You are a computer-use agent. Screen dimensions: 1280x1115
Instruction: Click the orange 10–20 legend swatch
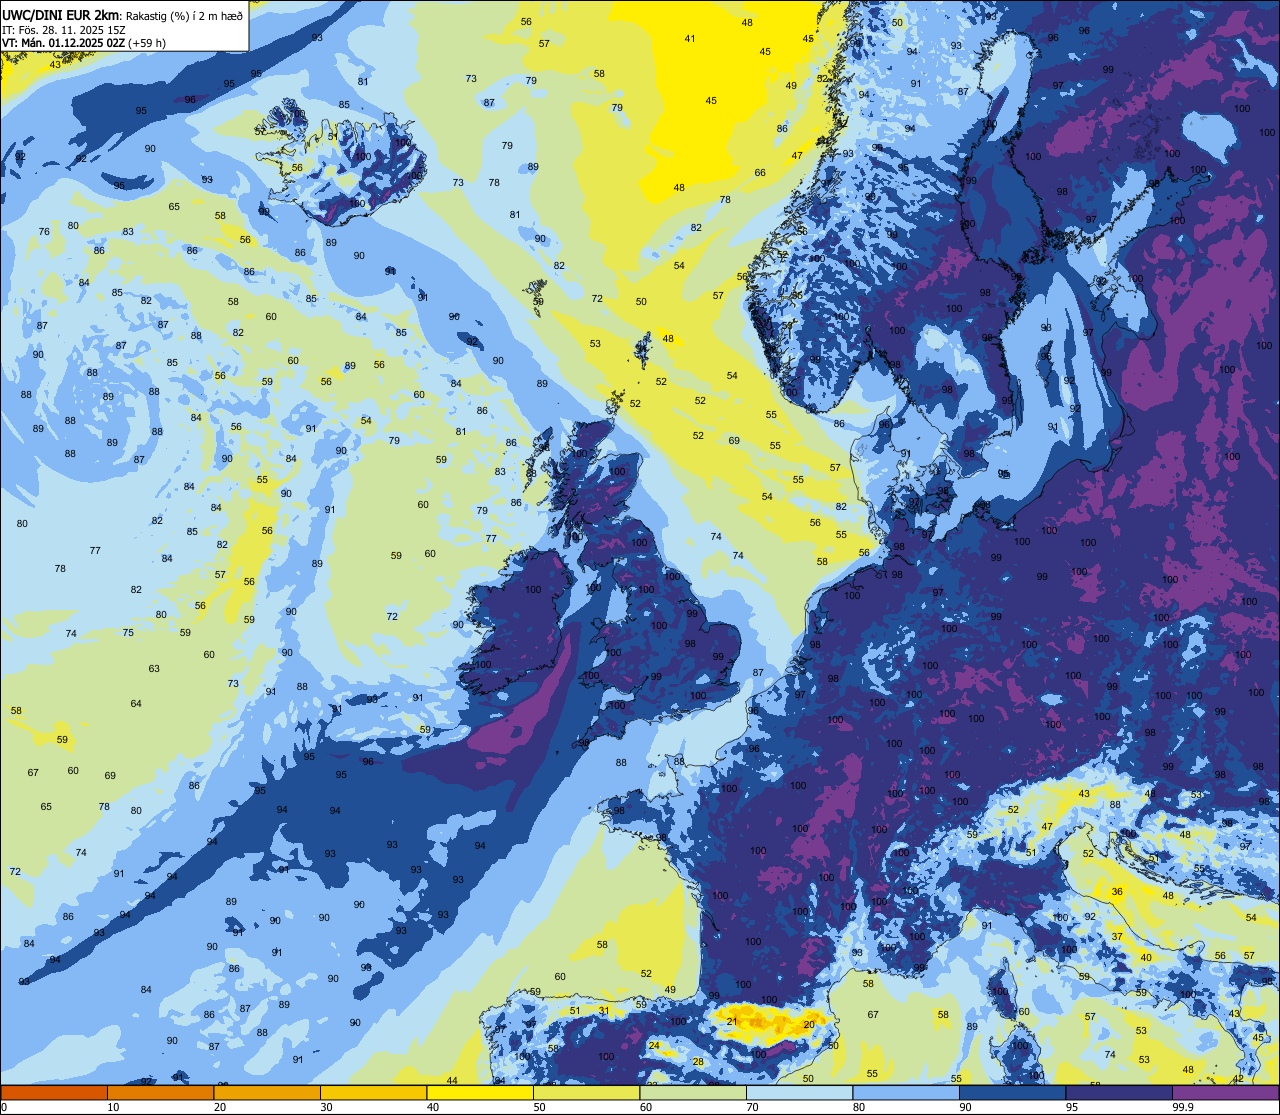(x=160, y=1093)
